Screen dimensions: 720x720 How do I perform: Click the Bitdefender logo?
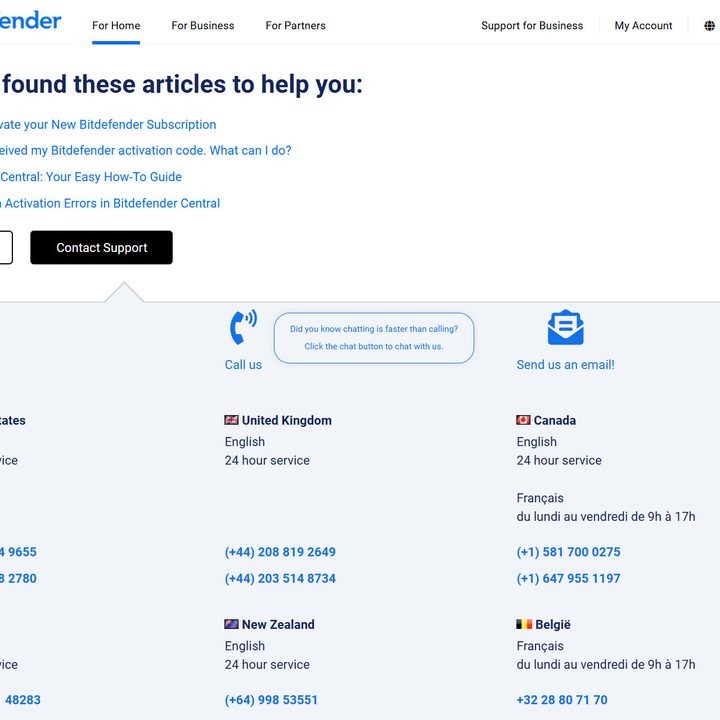[x=30, y=21]
